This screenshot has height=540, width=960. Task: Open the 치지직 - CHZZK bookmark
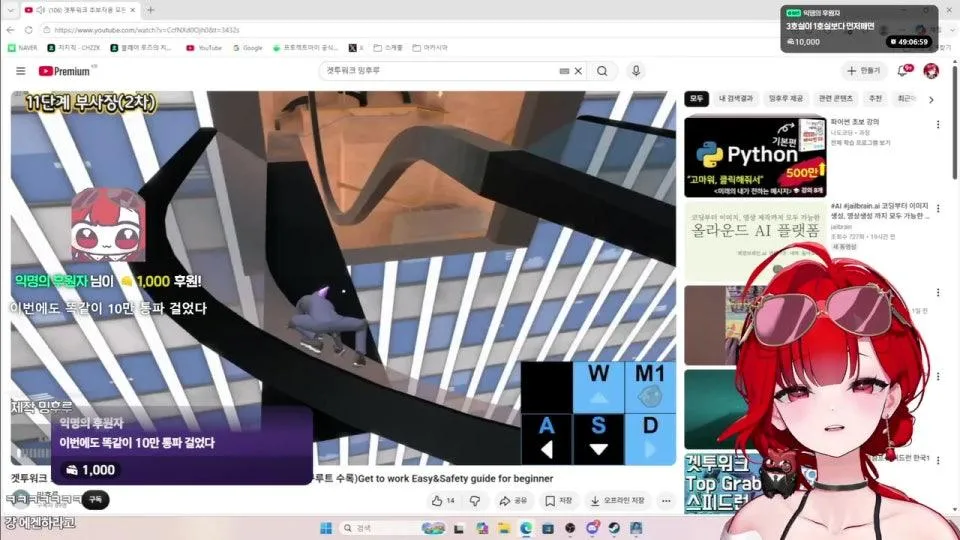[73, 47]
